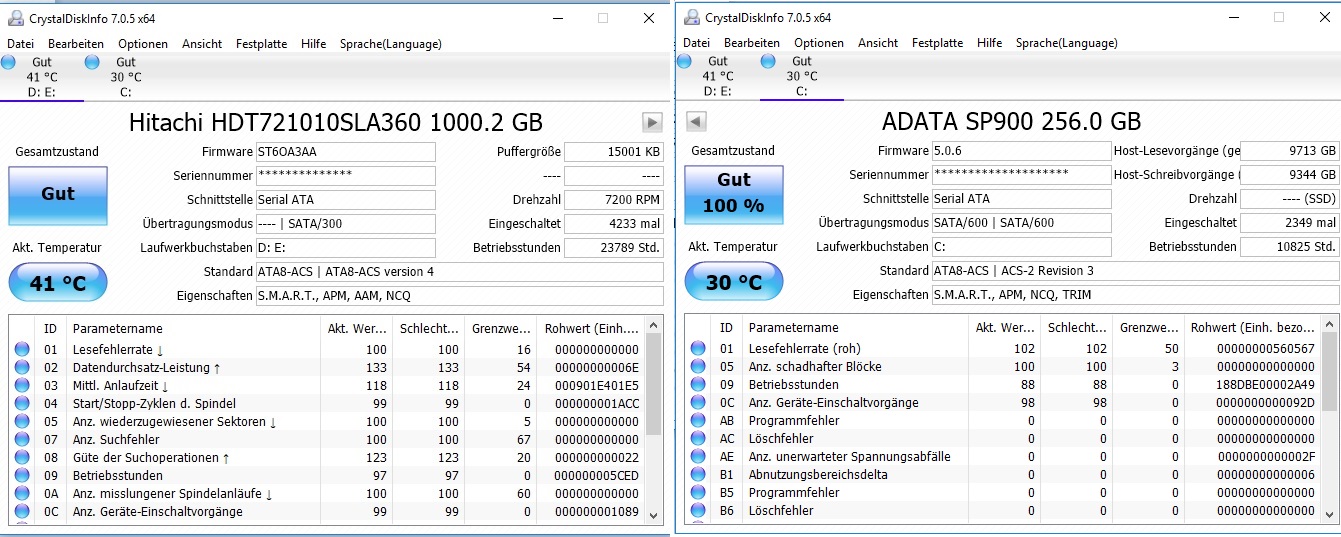This screenshot has width=1341, height=537.
Task: Select the Anz. Geräte-Einschaltvorgänge row in ADATA table
Action: click(1003, 403)
